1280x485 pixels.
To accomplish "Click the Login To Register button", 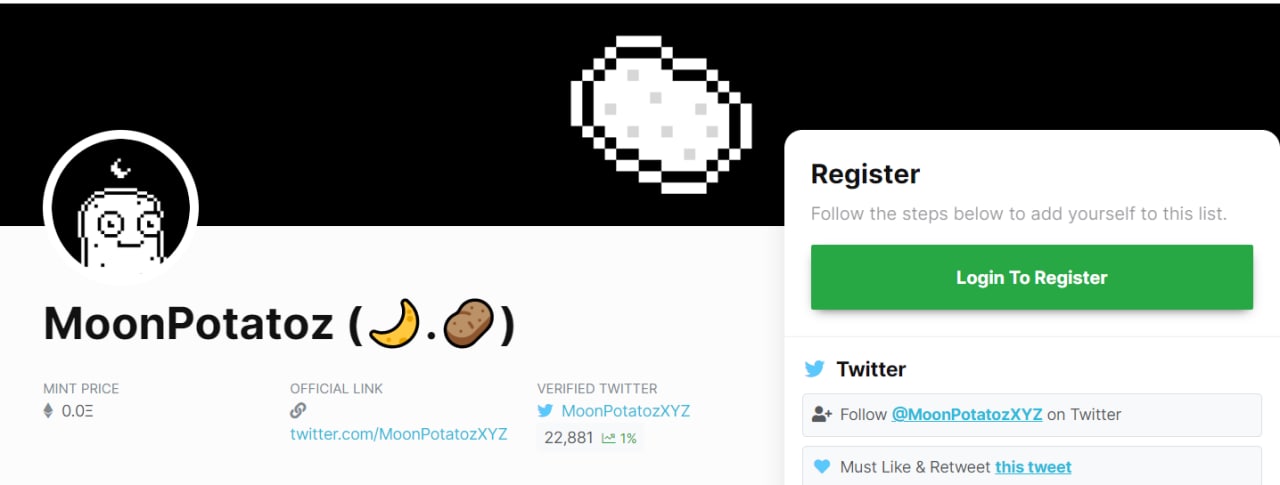I will click(1032, 277).
